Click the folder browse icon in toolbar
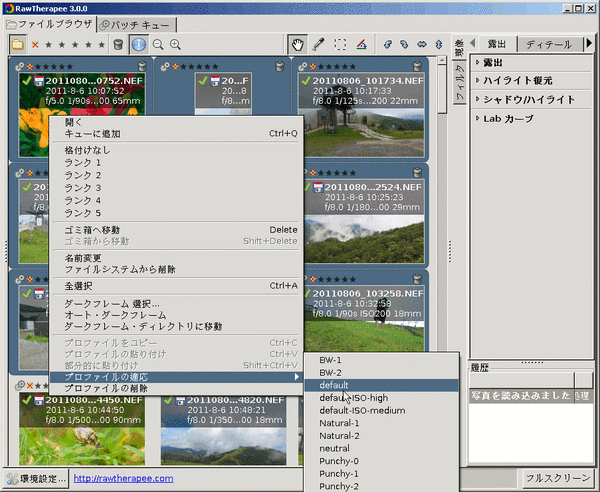The height and width of the screenshot is (492, 600). coord(18,45)
